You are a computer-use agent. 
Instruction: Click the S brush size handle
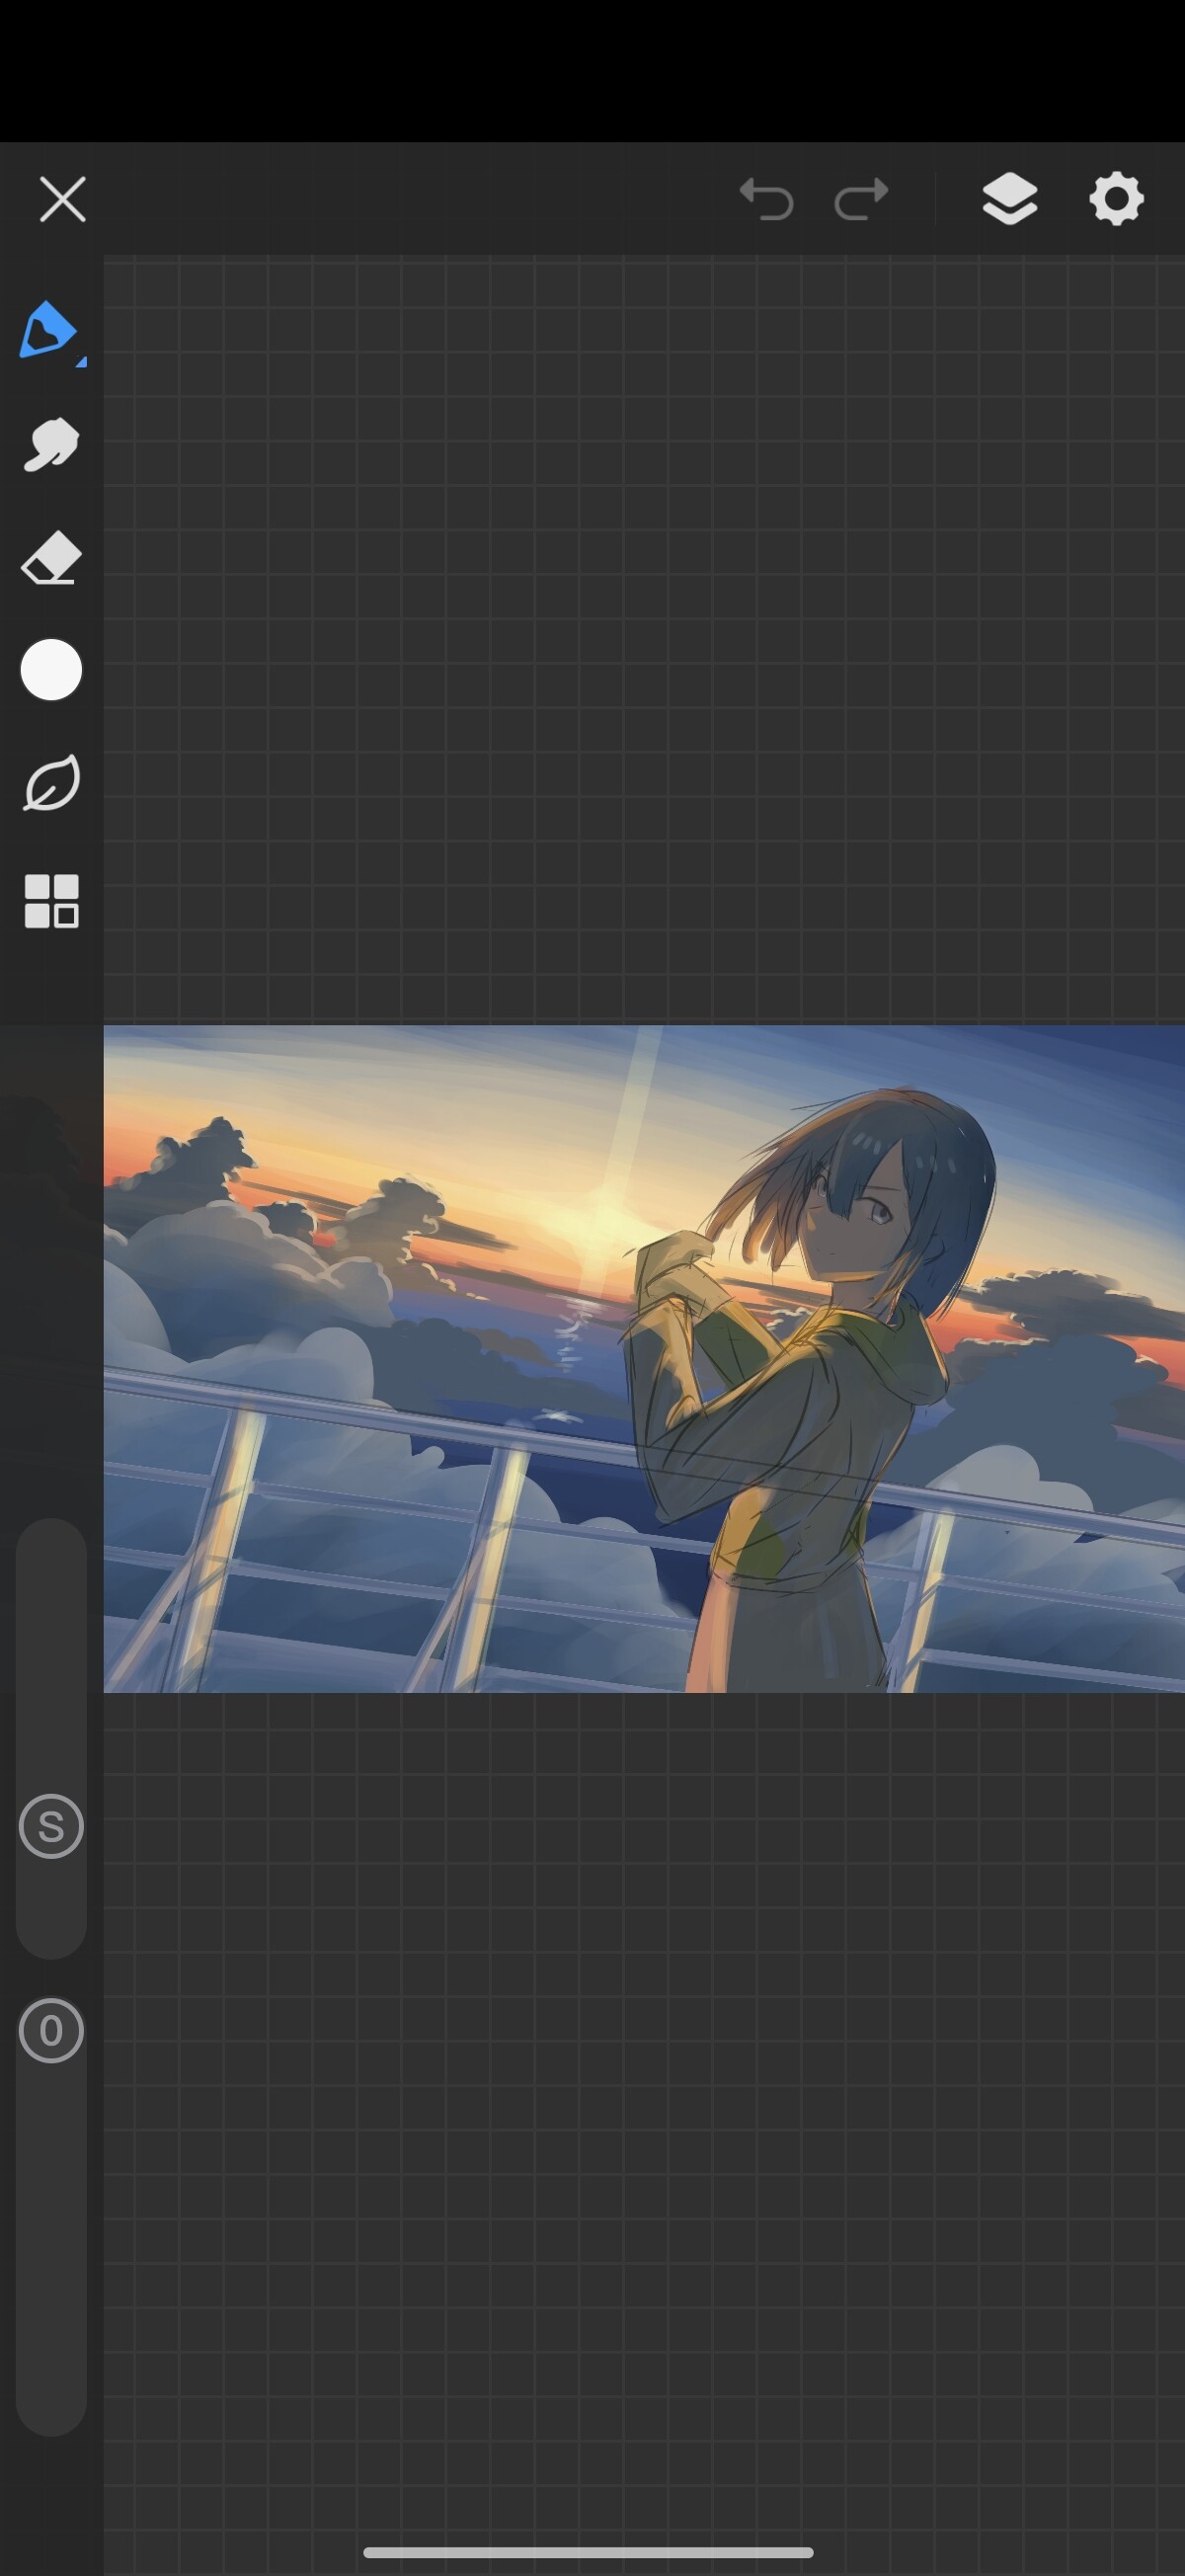point(51,1827)
